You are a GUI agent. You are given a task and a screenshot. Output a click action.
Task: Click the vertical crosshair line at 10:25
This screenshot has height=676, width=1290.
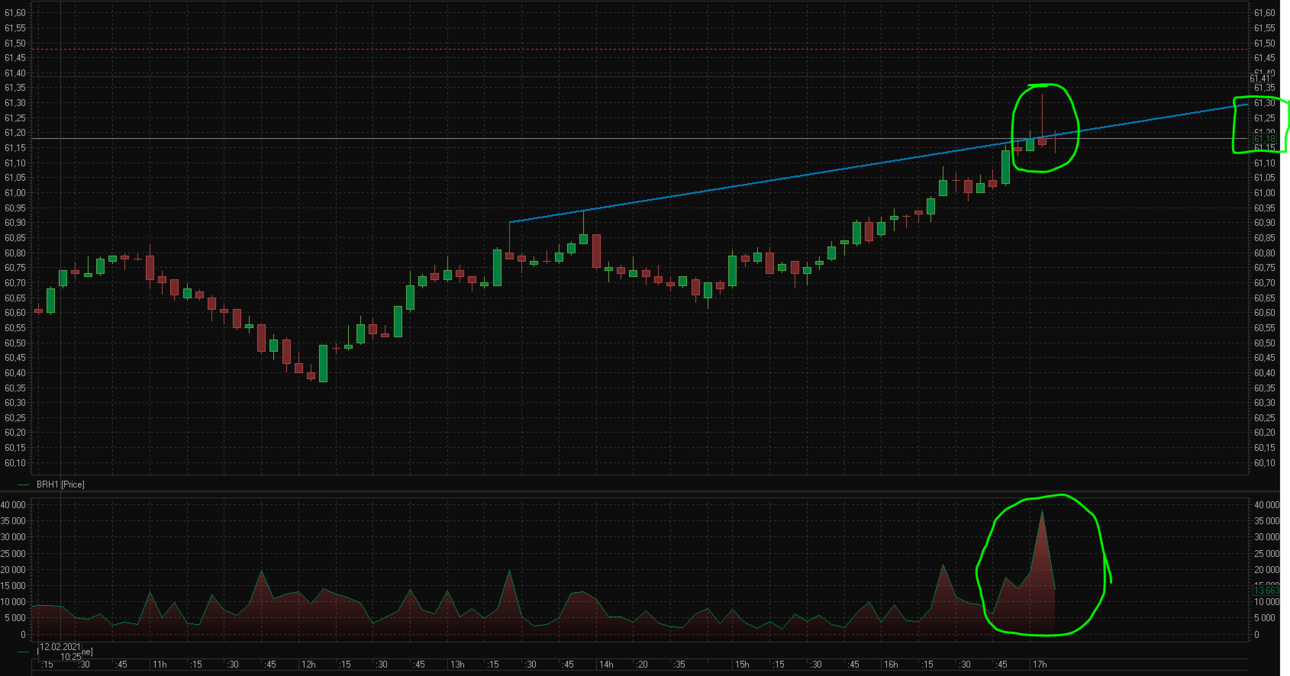click(x=60, y=240)
